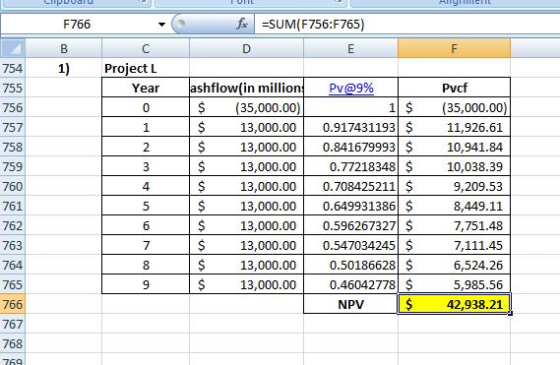Click the cell with 0.50186628

pyautogui.click(x=351, y=265)
